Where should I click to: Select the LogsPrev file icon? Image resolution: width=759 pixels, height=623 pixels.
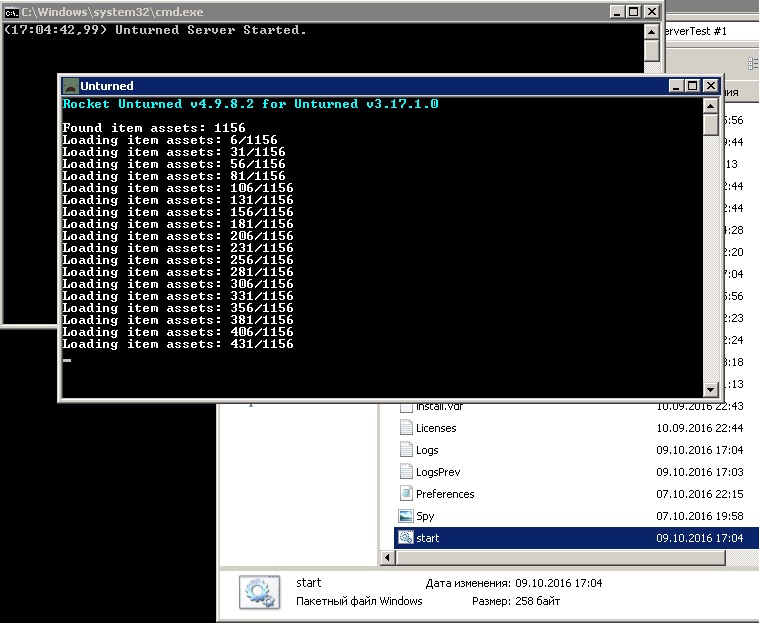click(406, 472)
